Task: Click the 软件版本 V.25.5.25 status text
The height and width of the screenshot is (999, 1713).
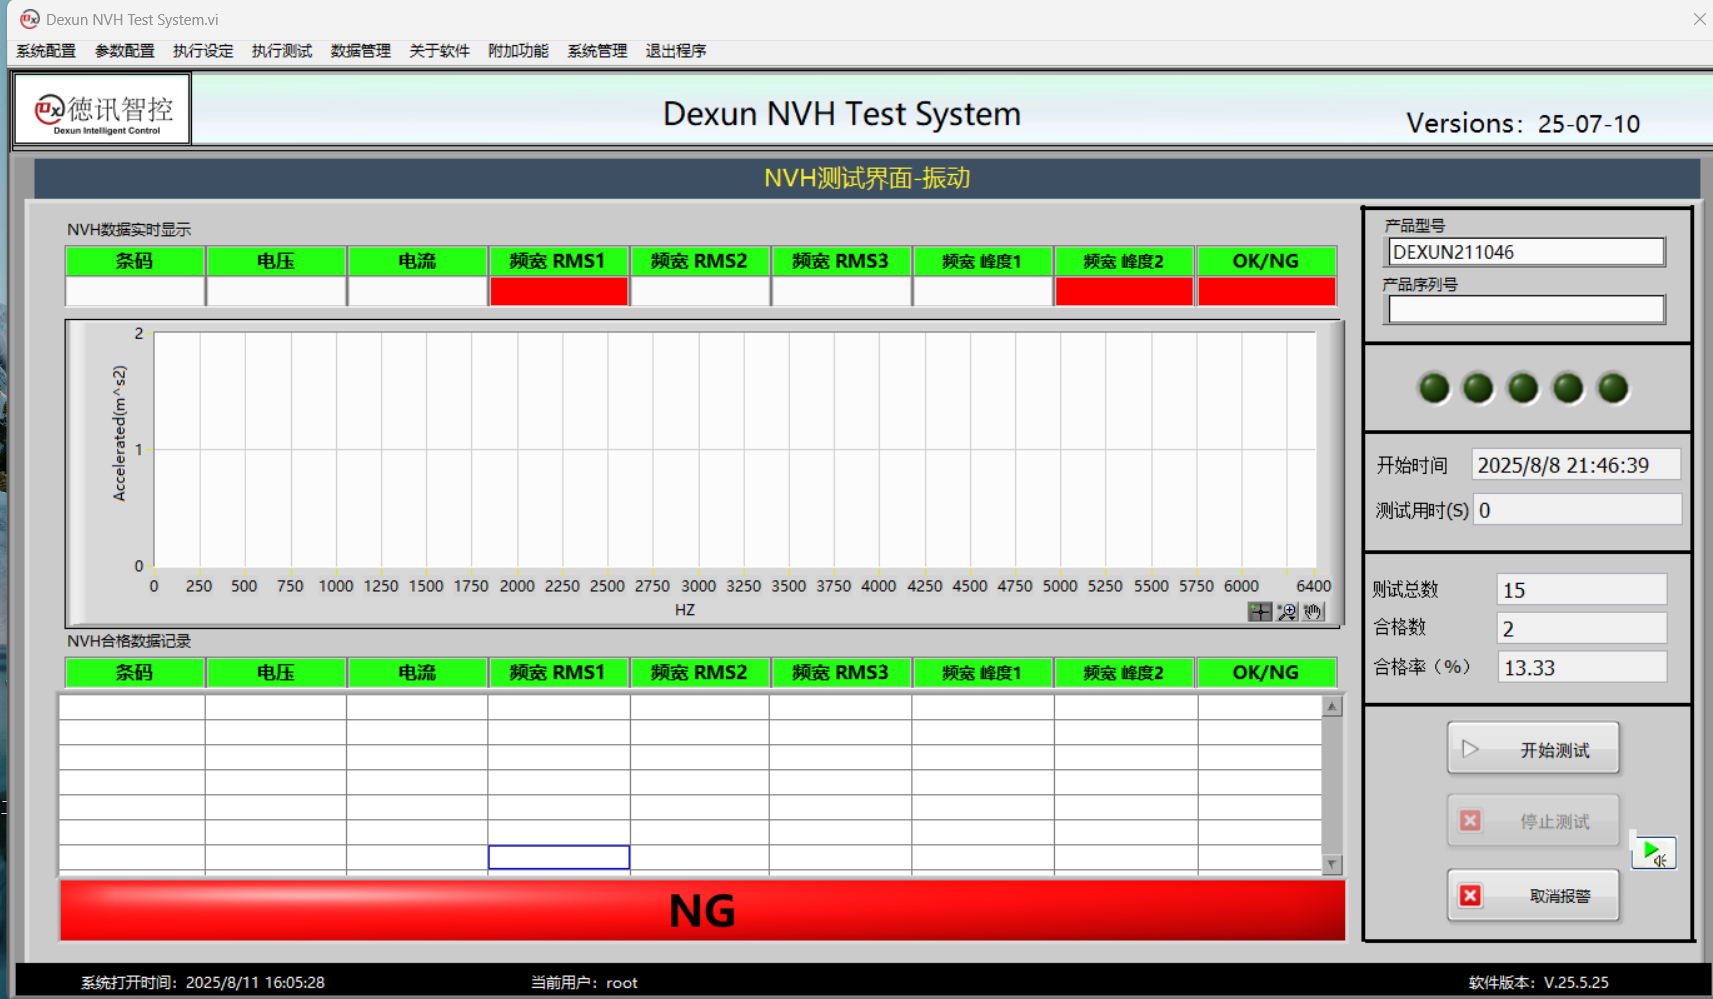Action: (x=1538, y=982)
